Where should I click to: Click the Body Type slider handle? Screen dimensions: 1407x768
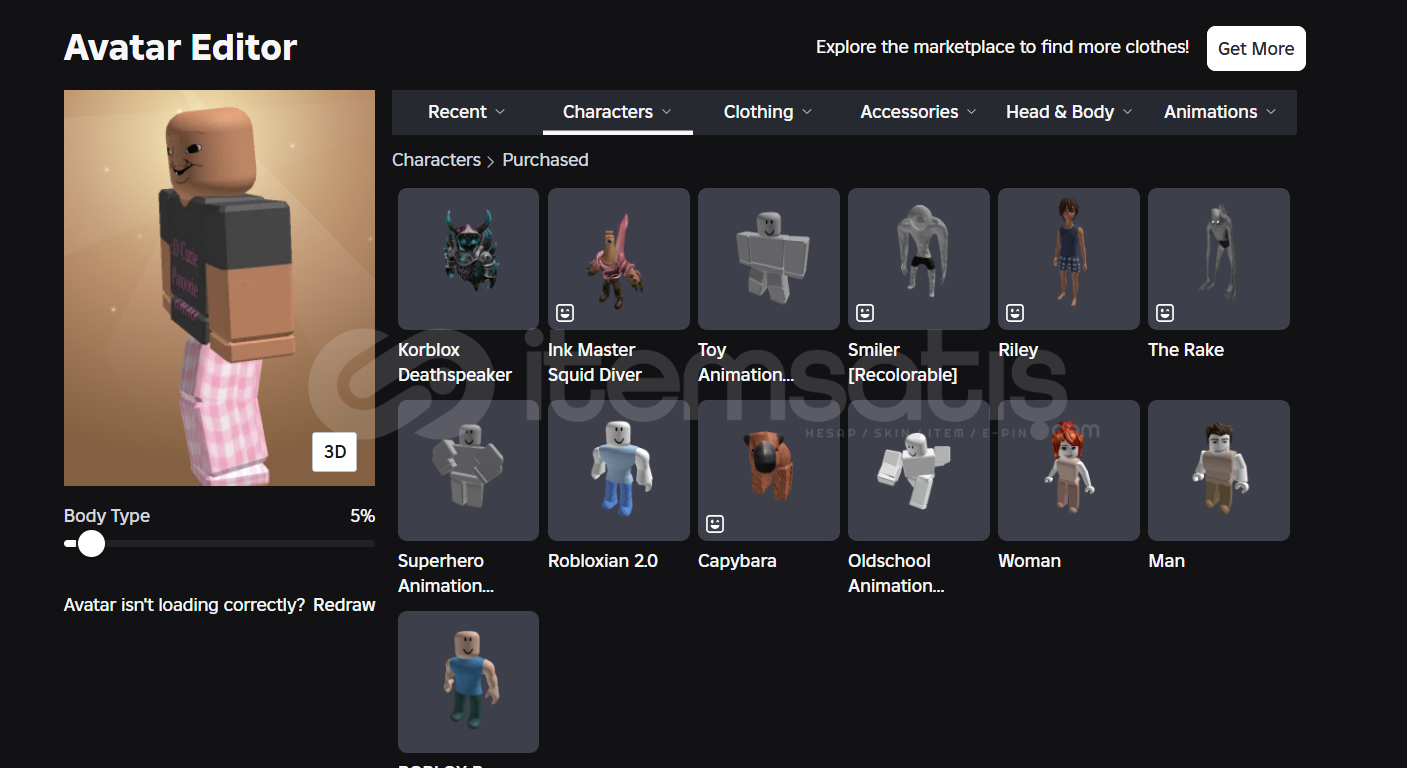(91, 543)
